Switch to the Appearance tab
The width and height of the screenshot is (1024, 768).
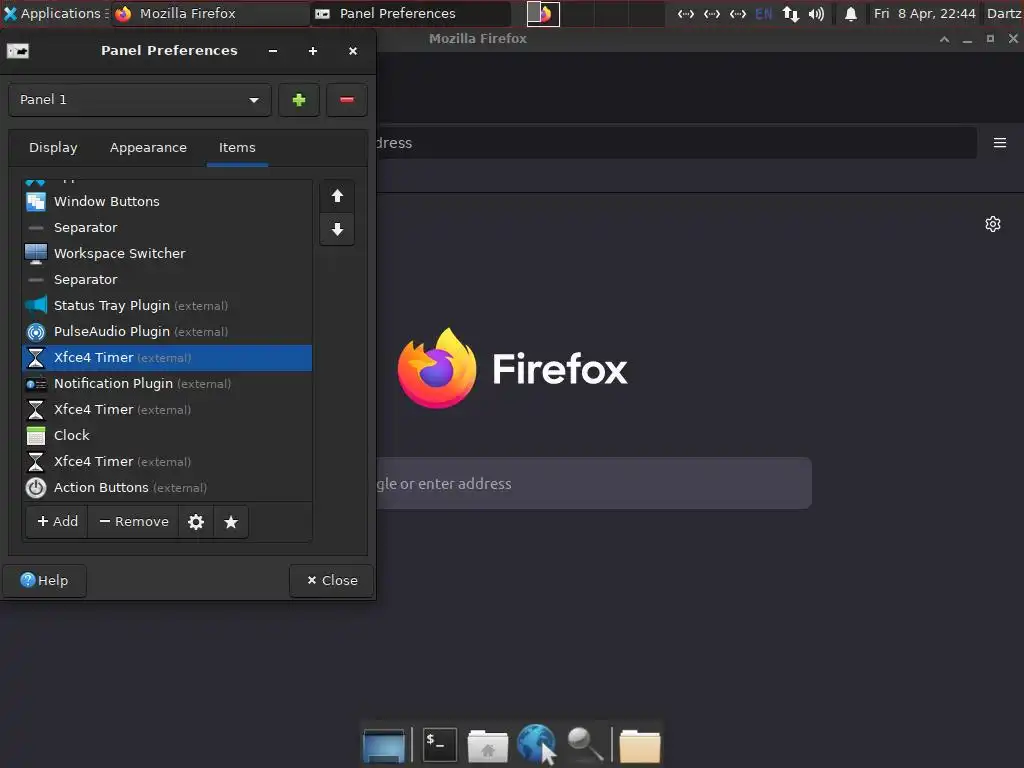(x=148, y=148)
